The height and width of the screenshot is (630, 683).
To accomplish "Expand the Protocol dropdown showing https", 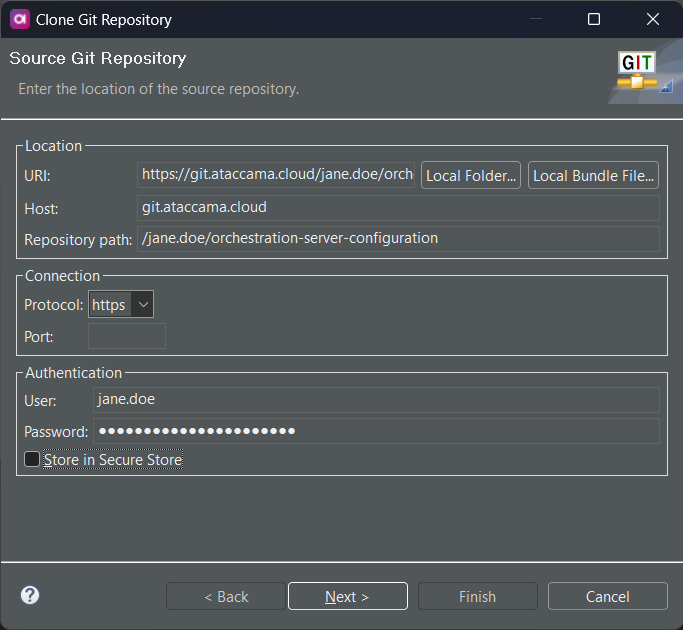I will tap(121, 305).
